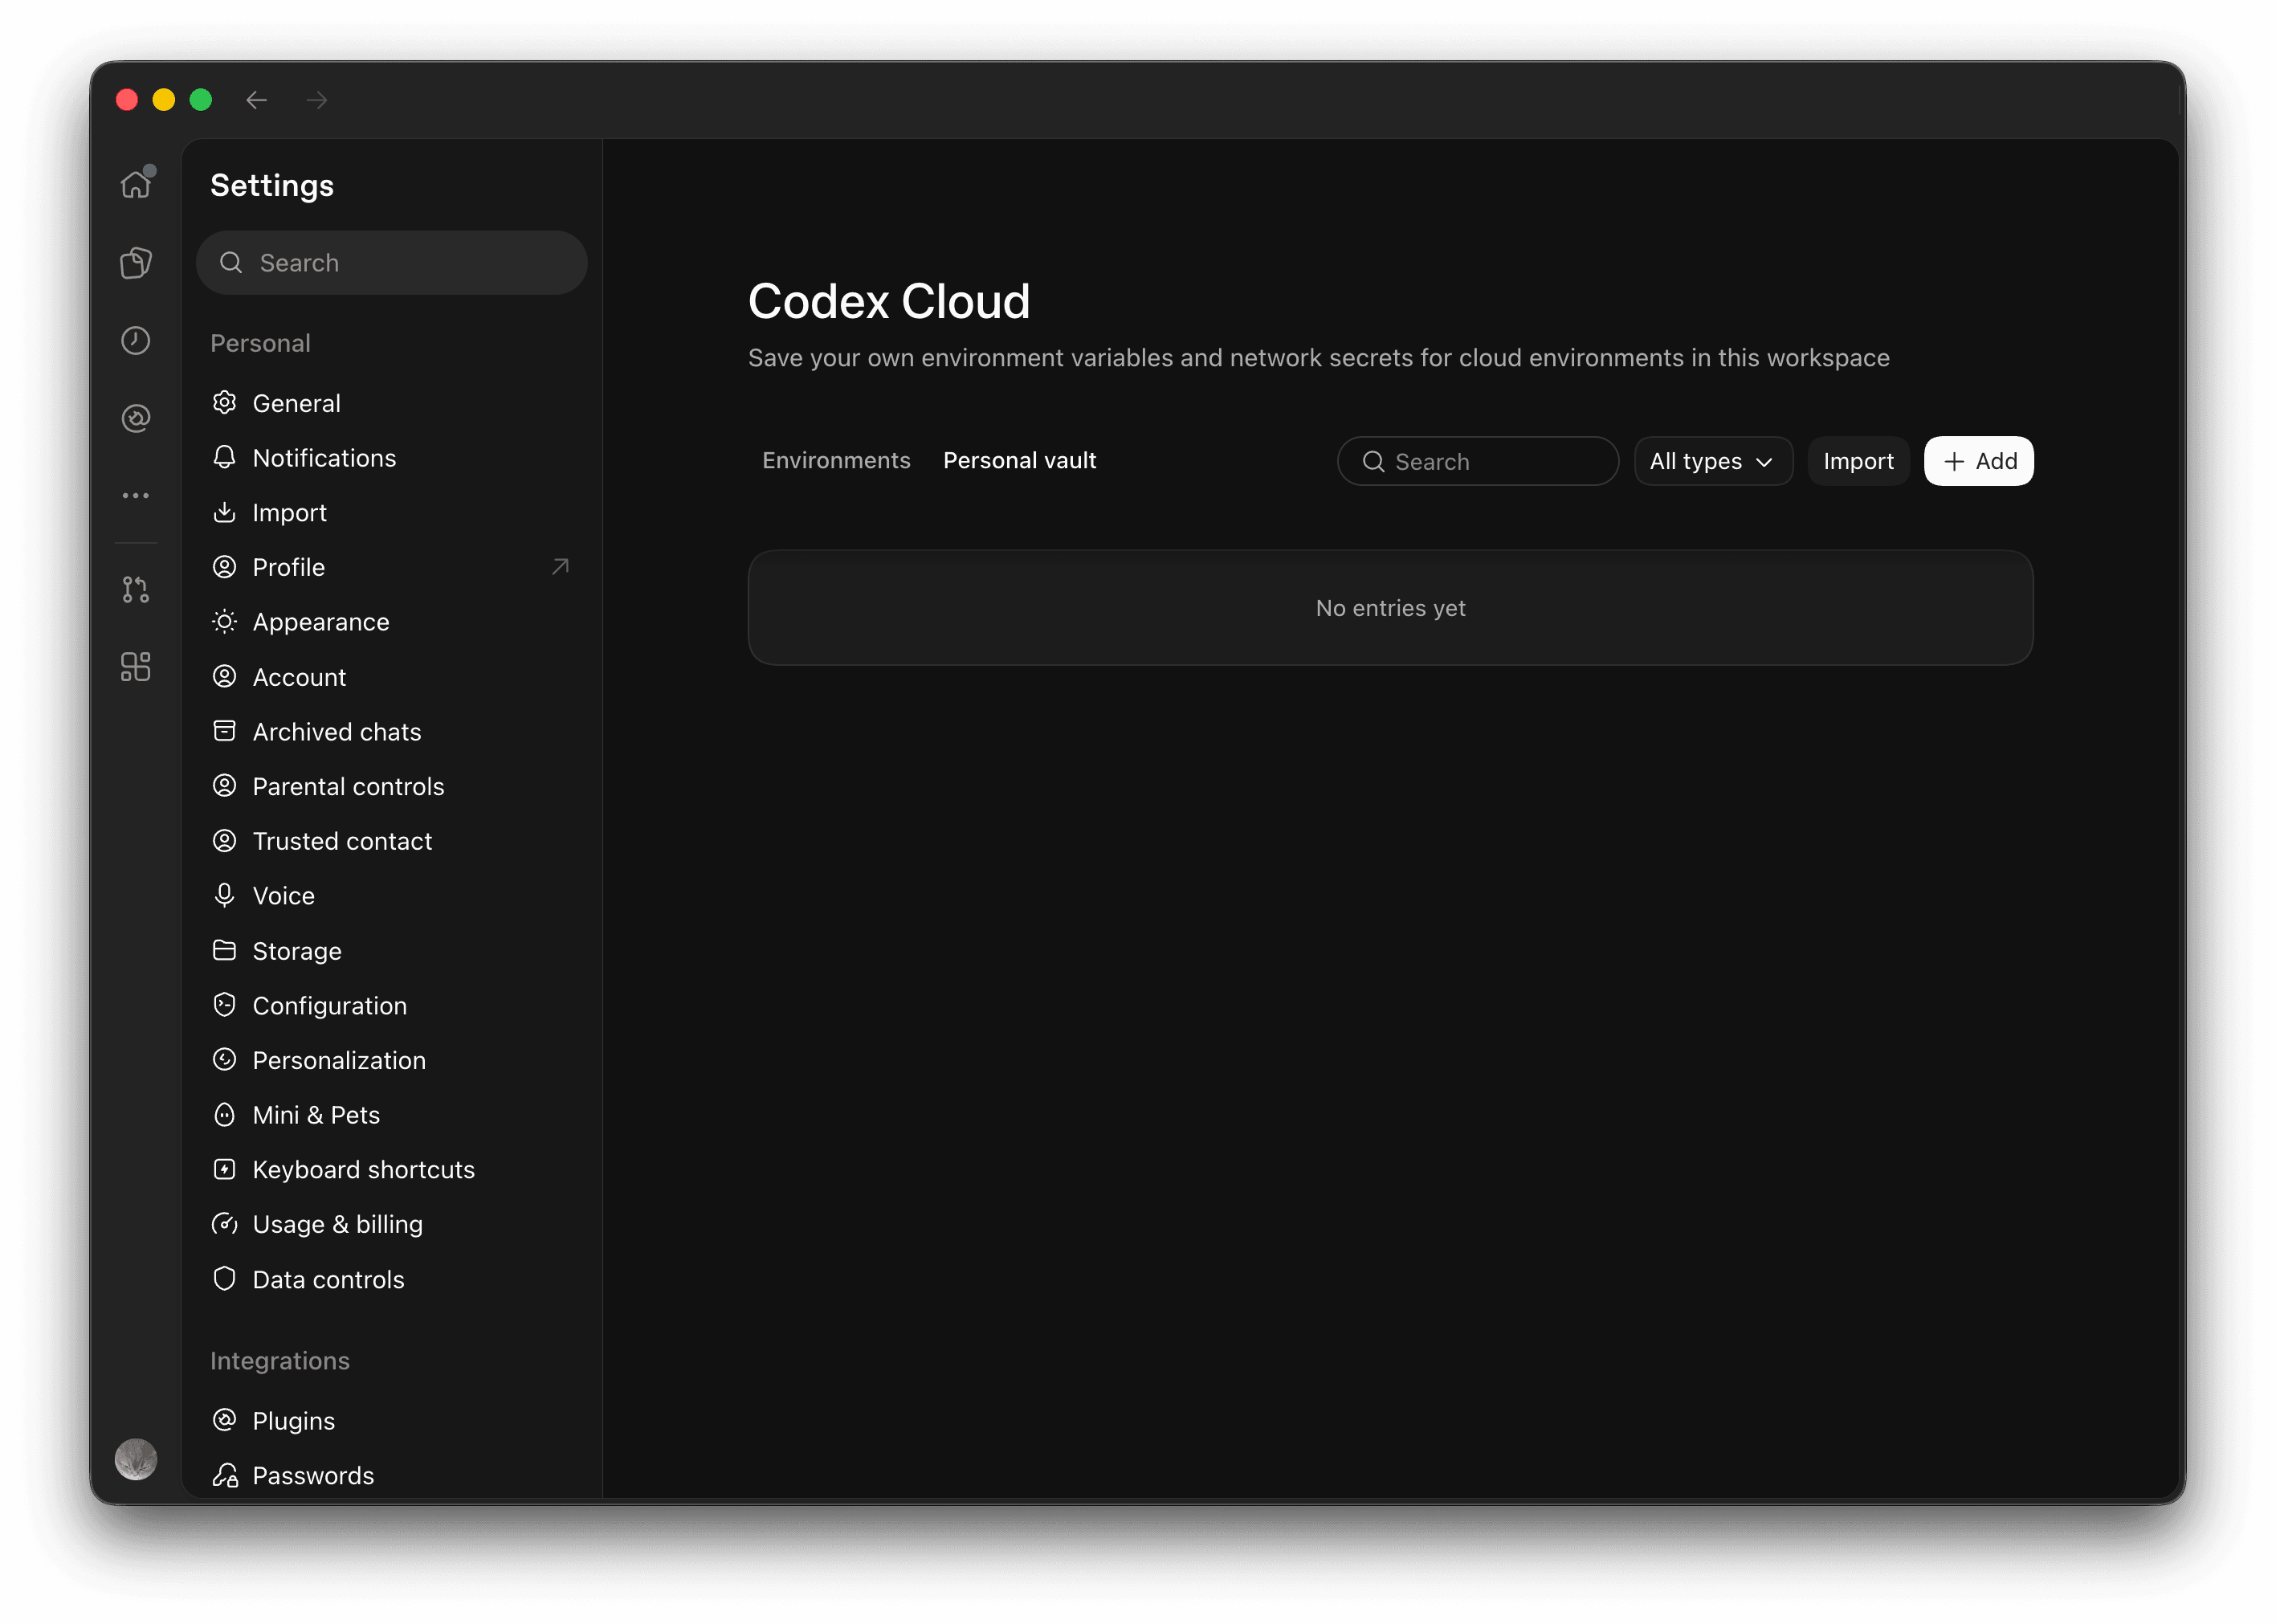The height and width of the screenshot is (1624, 2276).
Task: Click the sidebar search magnifier icon
Action: [231, 263]
